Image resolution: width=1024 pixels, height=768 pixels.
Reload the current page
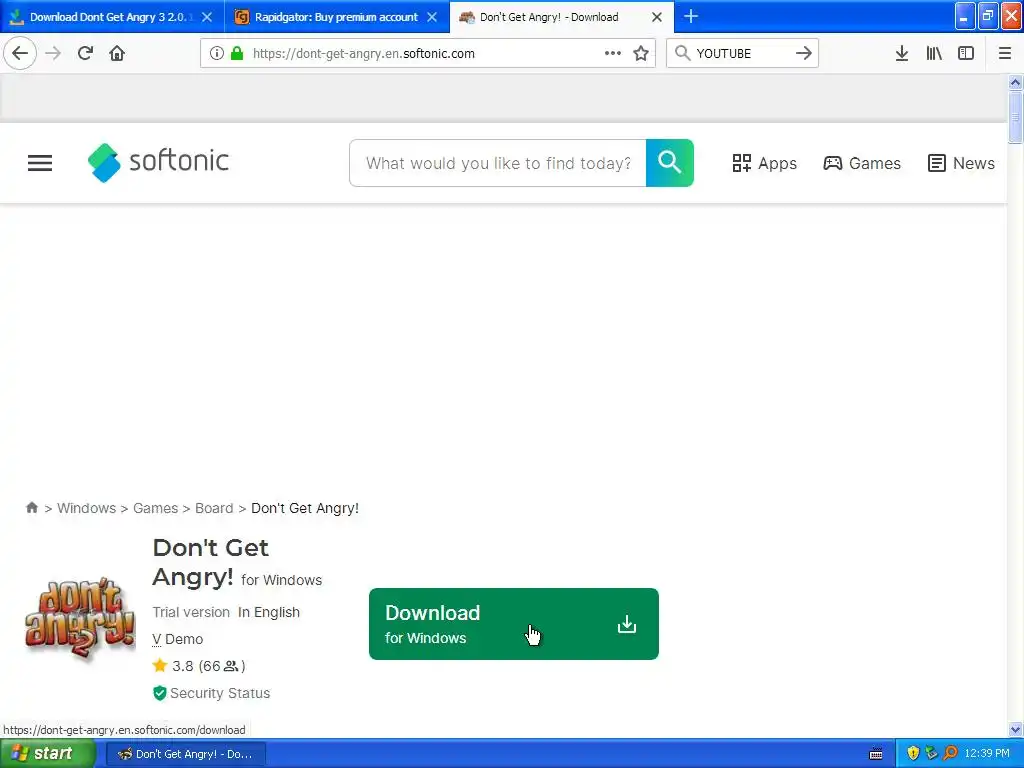click(85, 53)
